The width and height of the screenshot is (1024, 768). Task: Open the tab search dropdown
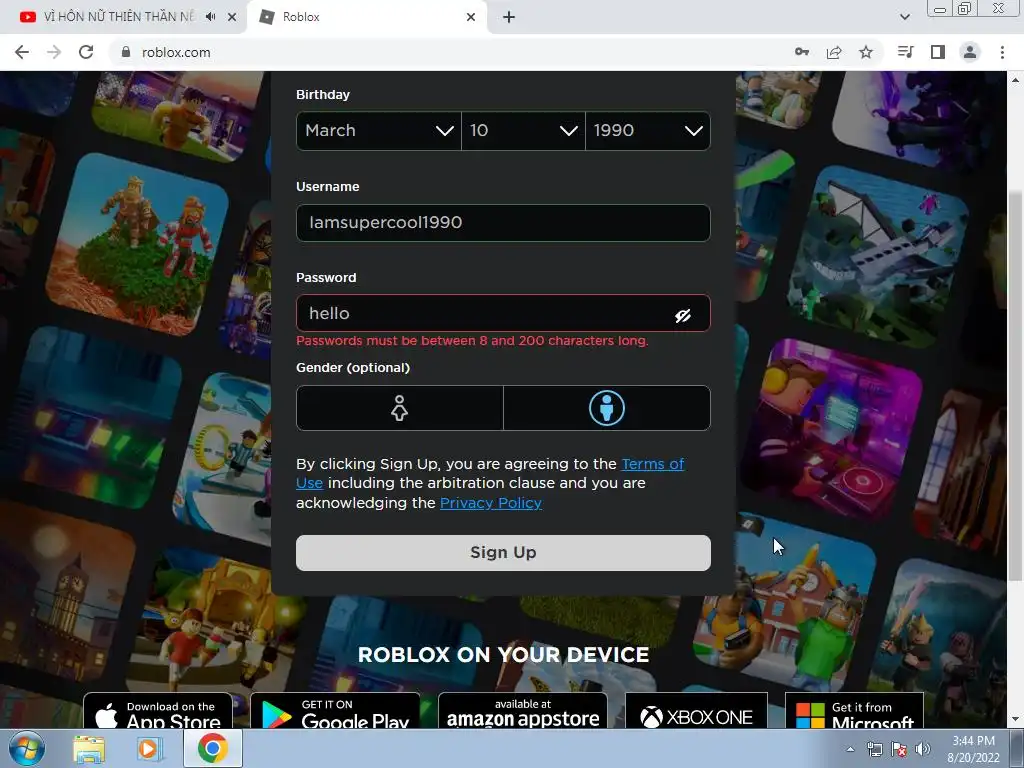pos(904,17)
